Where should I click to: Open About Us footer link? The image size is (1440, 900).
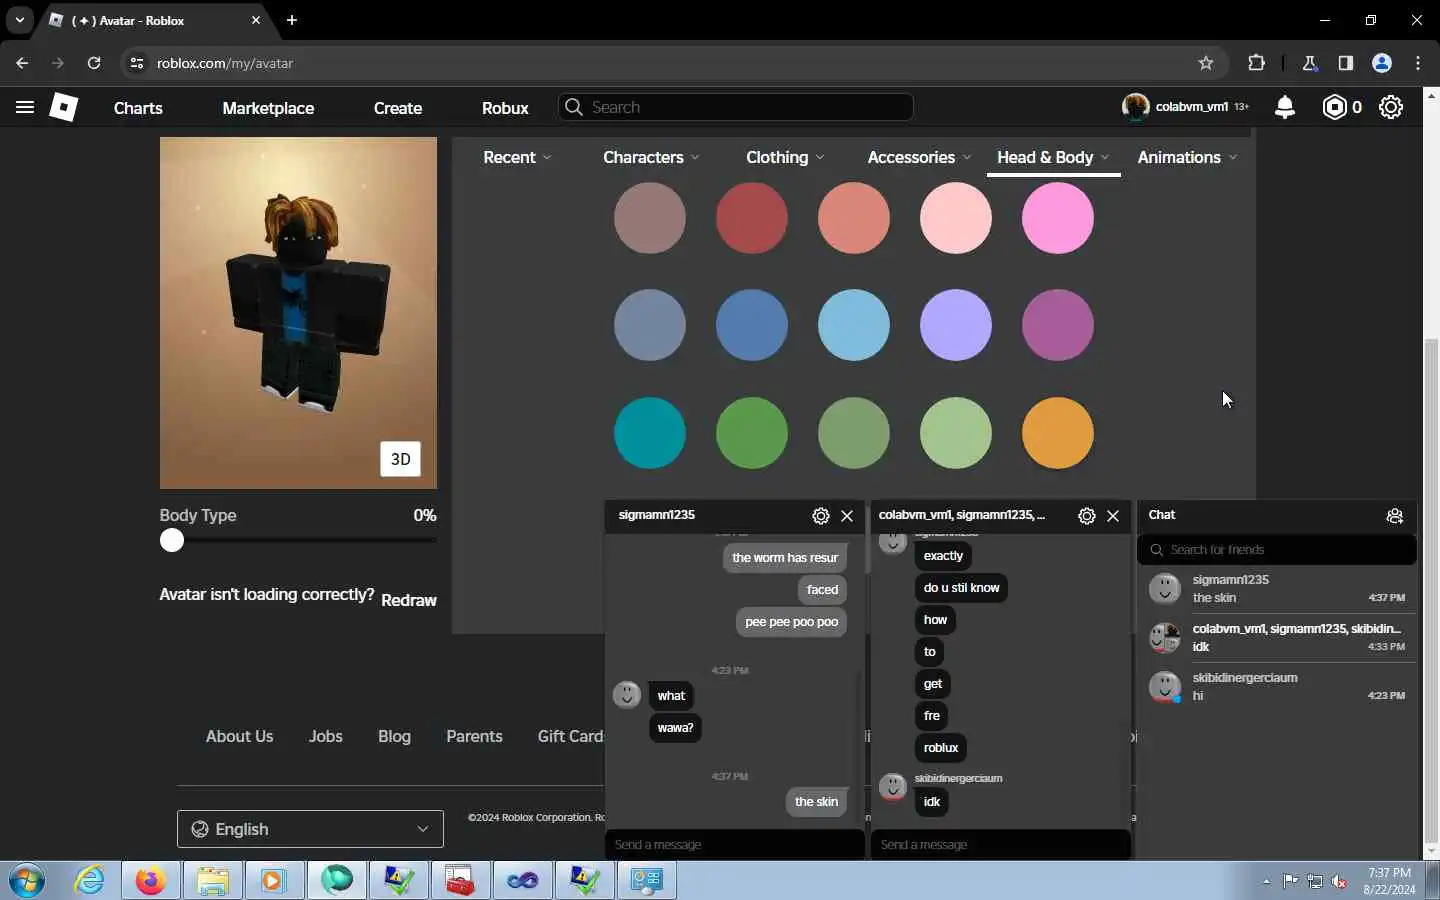pos(239,736)
